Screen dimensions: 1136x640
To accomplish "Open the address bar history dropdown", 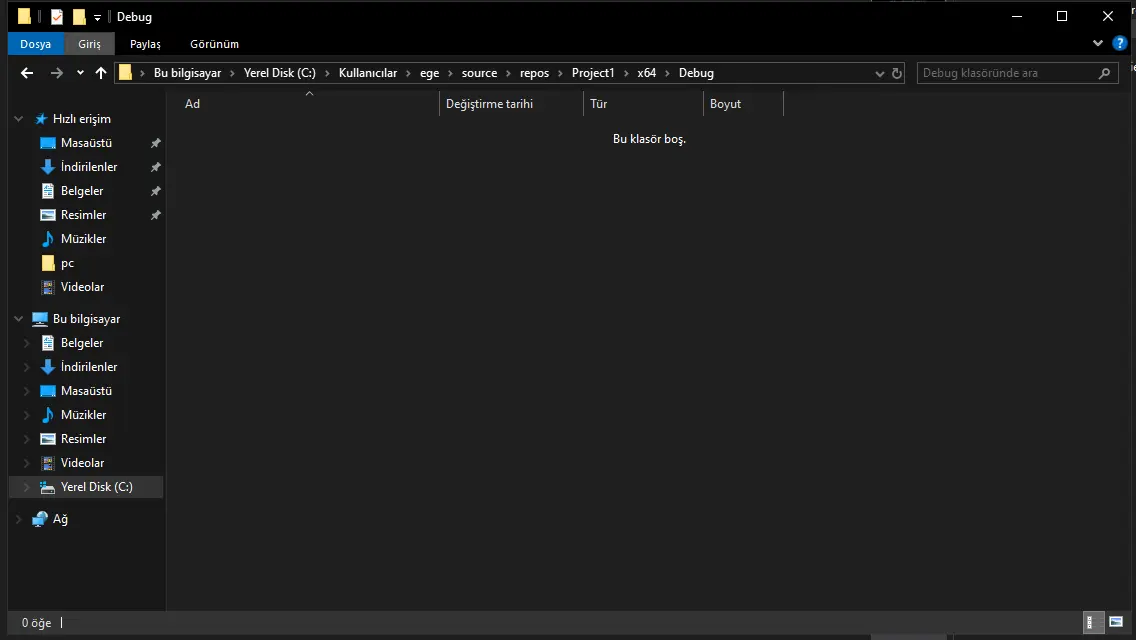I will (x=880, y=73).
